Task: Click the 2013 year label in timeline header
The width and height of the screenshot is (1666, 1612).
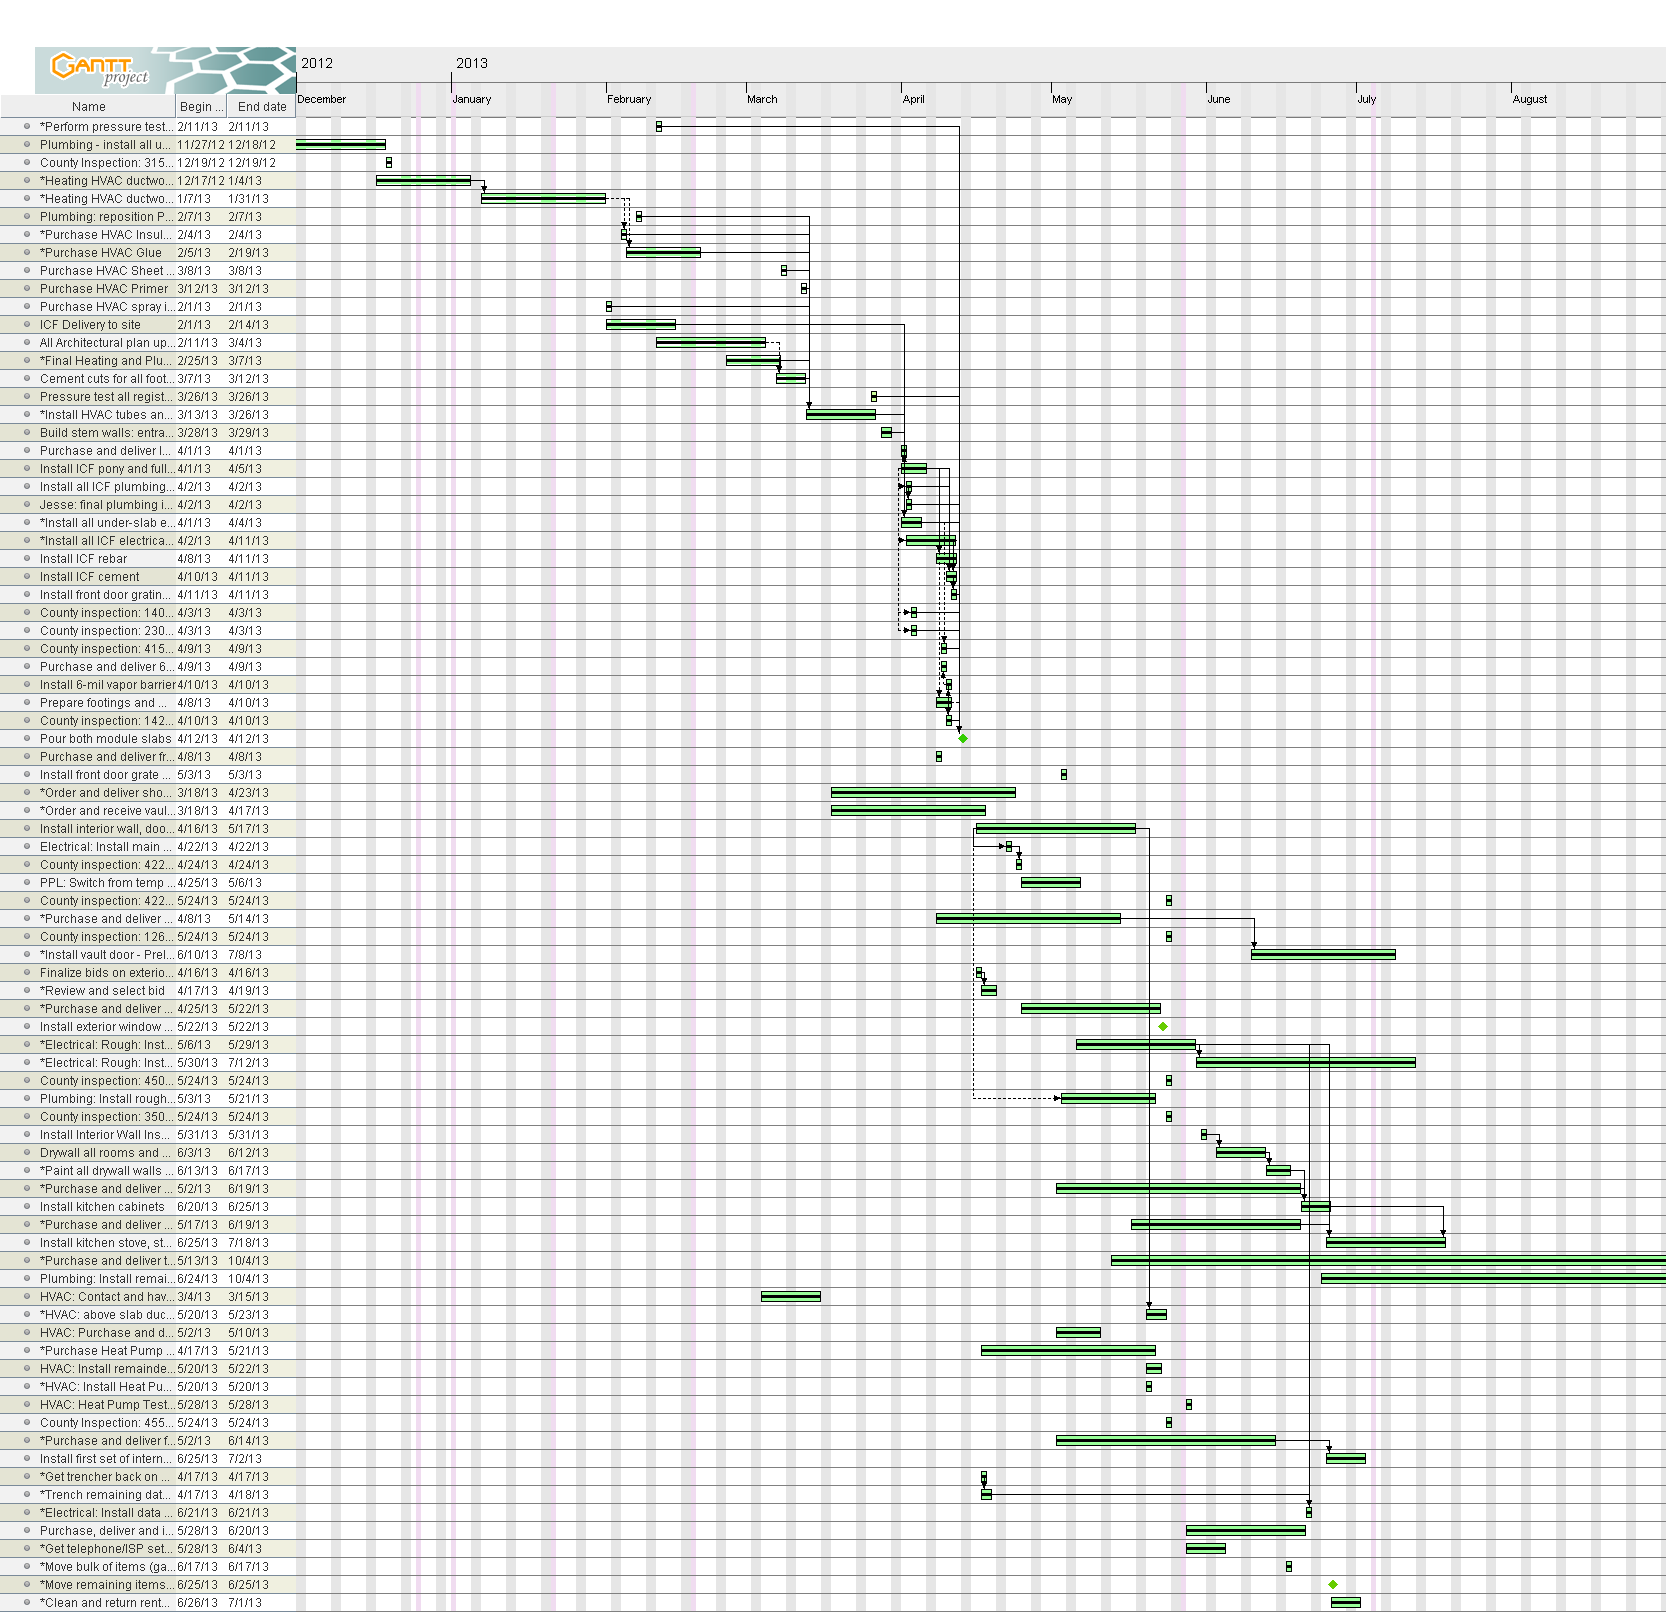Action: (472, 63)
